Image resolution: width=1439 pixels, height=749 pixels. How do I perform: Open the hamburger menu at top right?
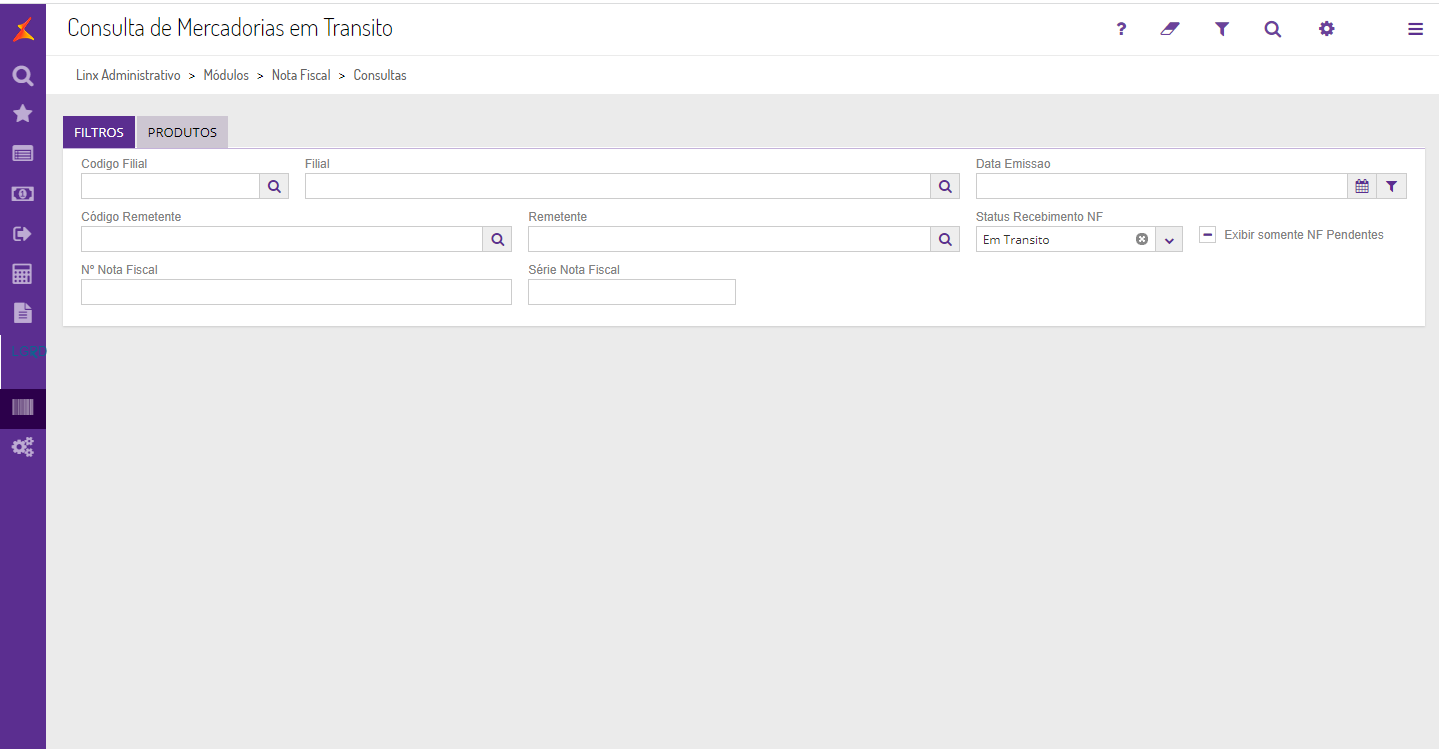coord(1415,29)
